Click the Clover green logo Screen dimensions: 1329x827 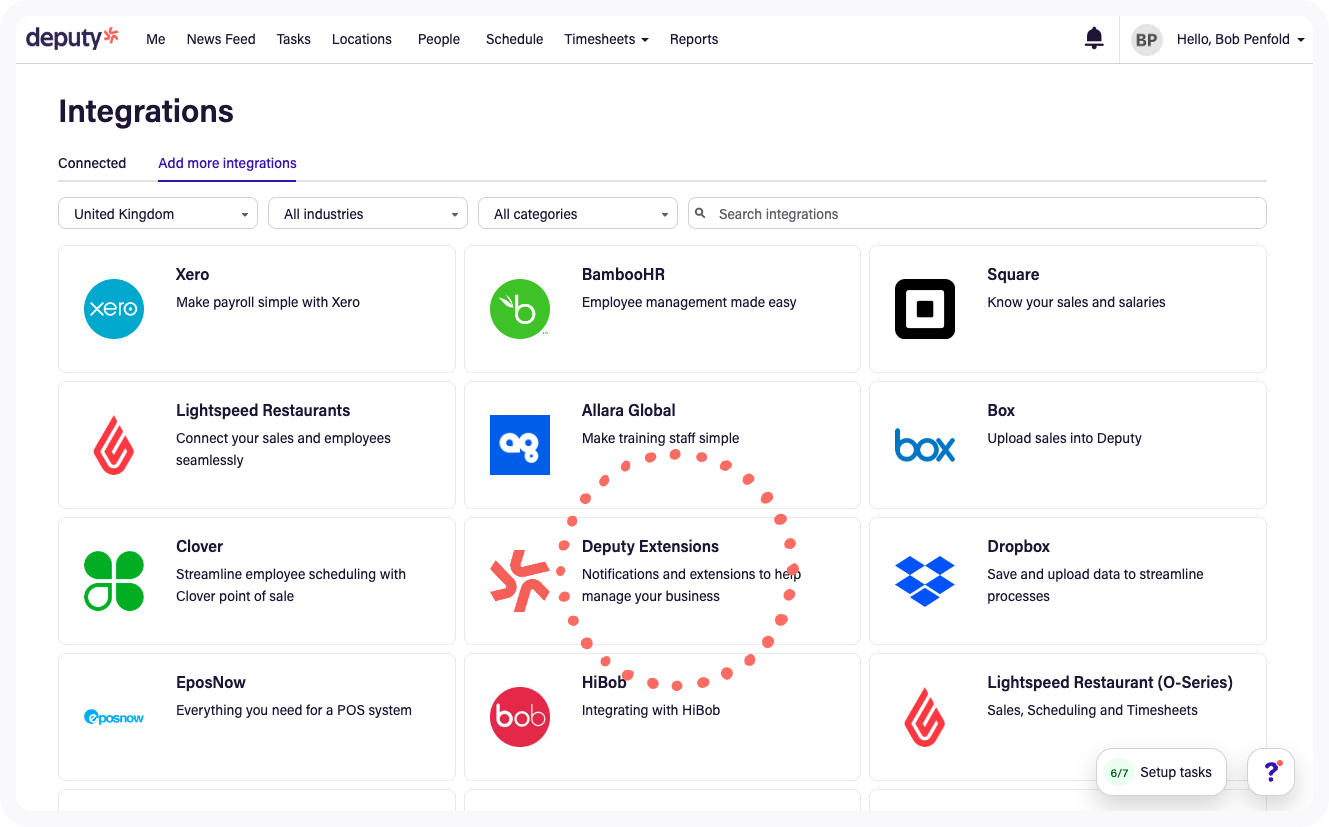point(114,581)
